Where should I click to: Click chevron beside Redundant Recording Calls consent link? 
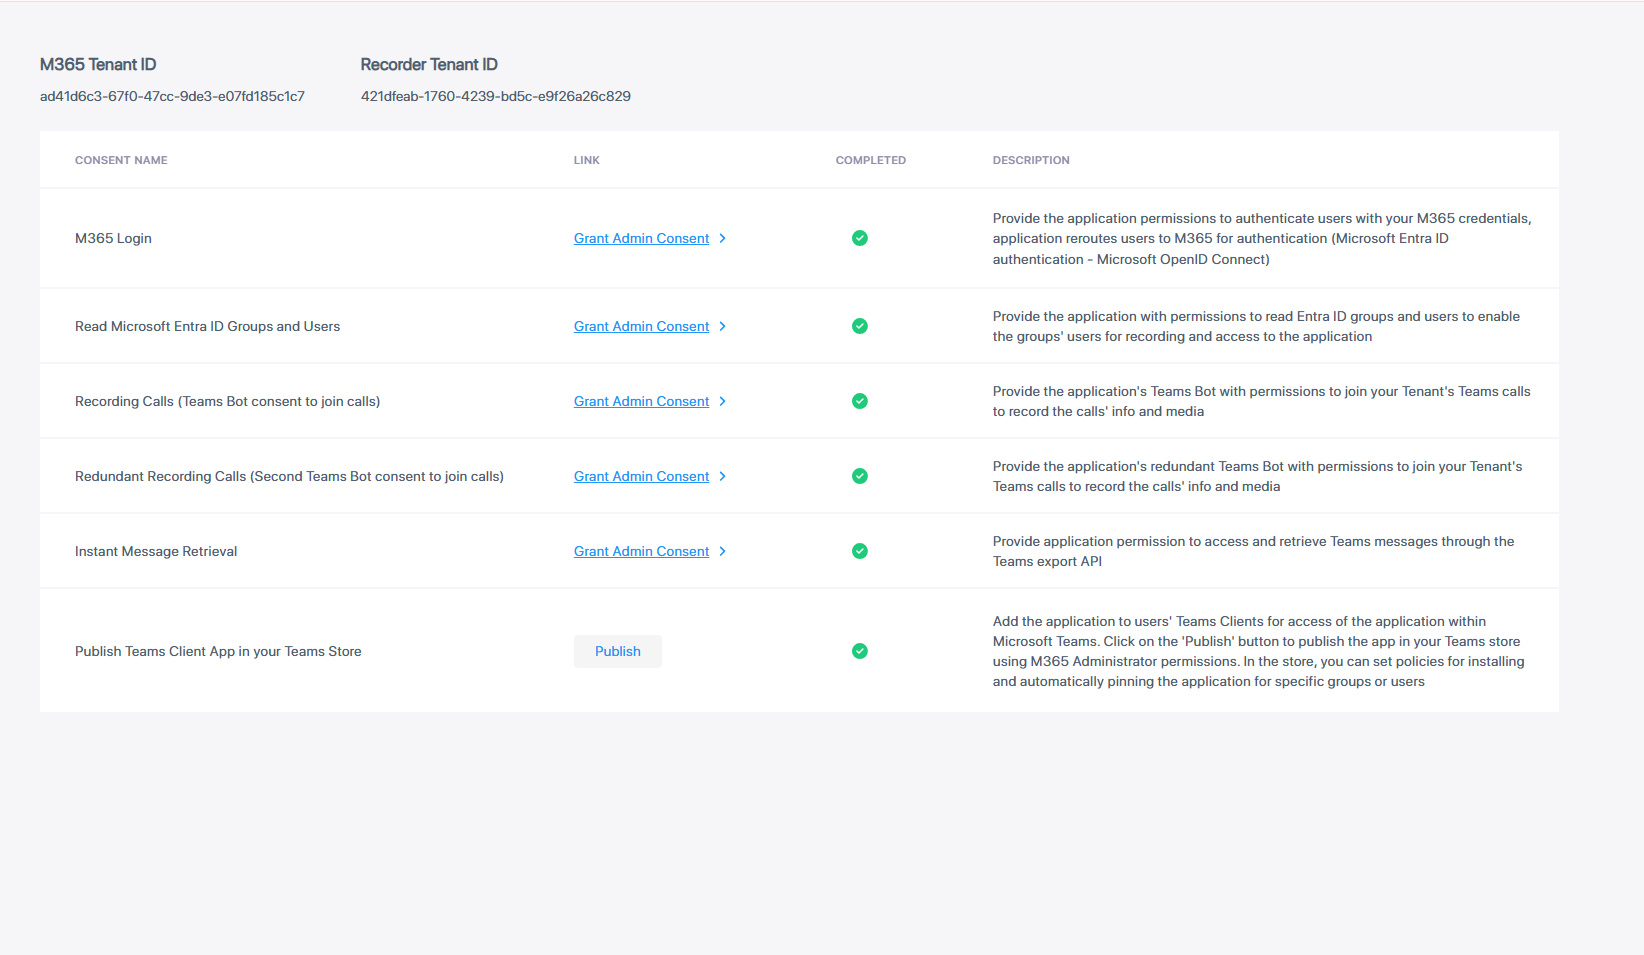(x=722, y=476)
